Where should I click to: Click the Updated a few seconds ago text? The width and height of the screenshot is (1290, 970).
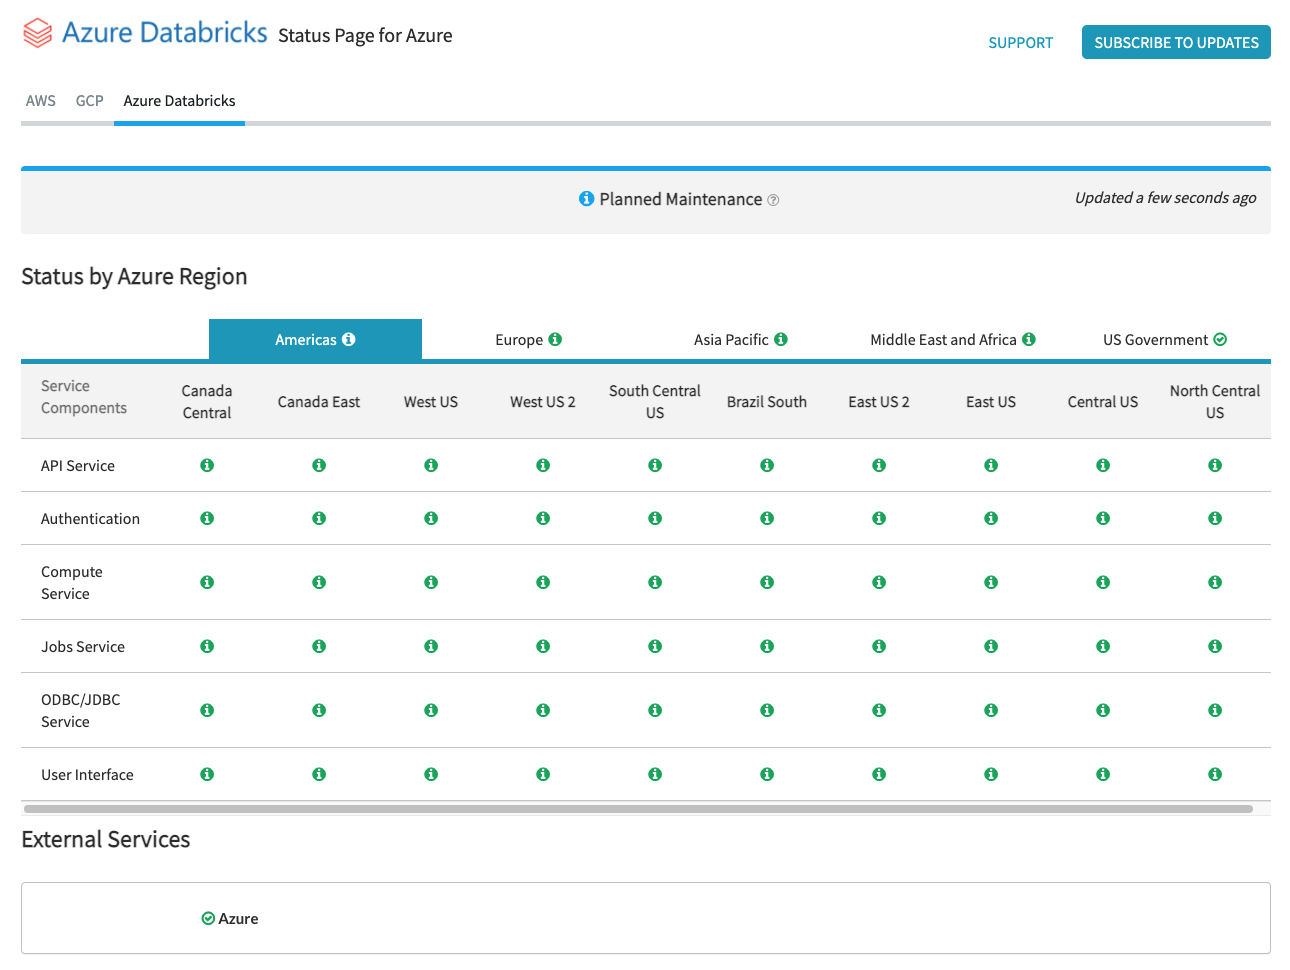point(1165,198)
